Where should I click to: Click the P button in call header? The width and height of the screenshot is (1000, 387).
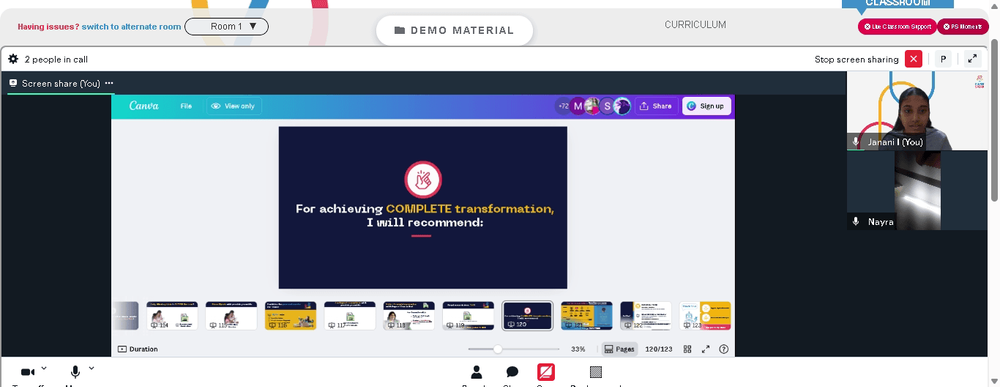[943, 59]
